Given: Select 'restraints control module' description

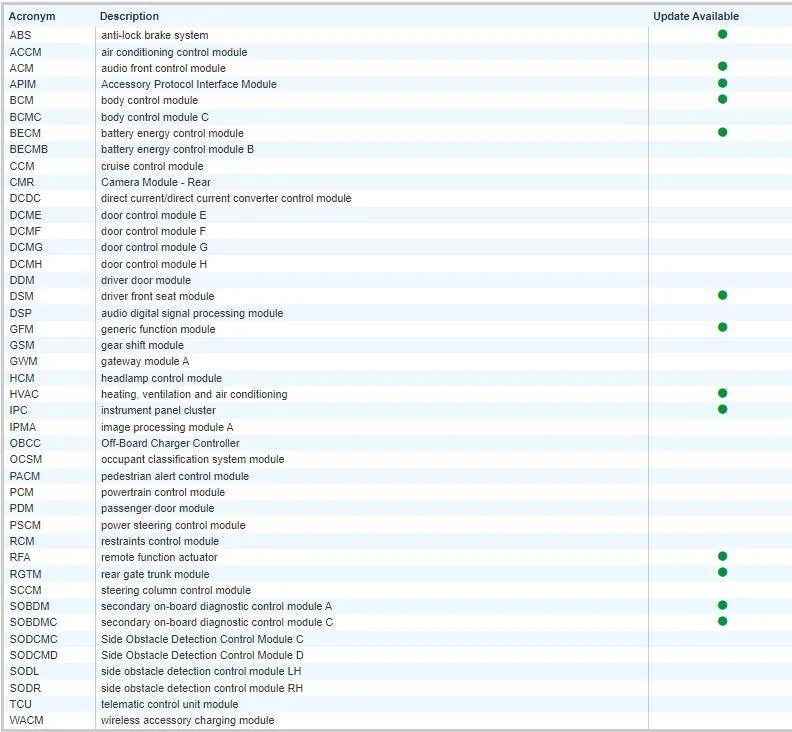Looking at the screenshot, I should (x=160, y=542).
